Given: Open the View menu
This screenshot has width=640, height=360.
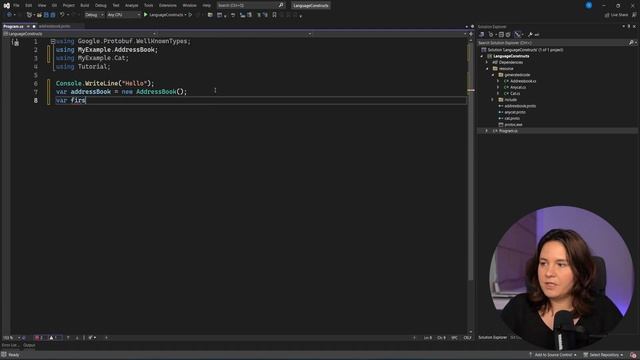Looking at the screenshot, I should 42,5.
